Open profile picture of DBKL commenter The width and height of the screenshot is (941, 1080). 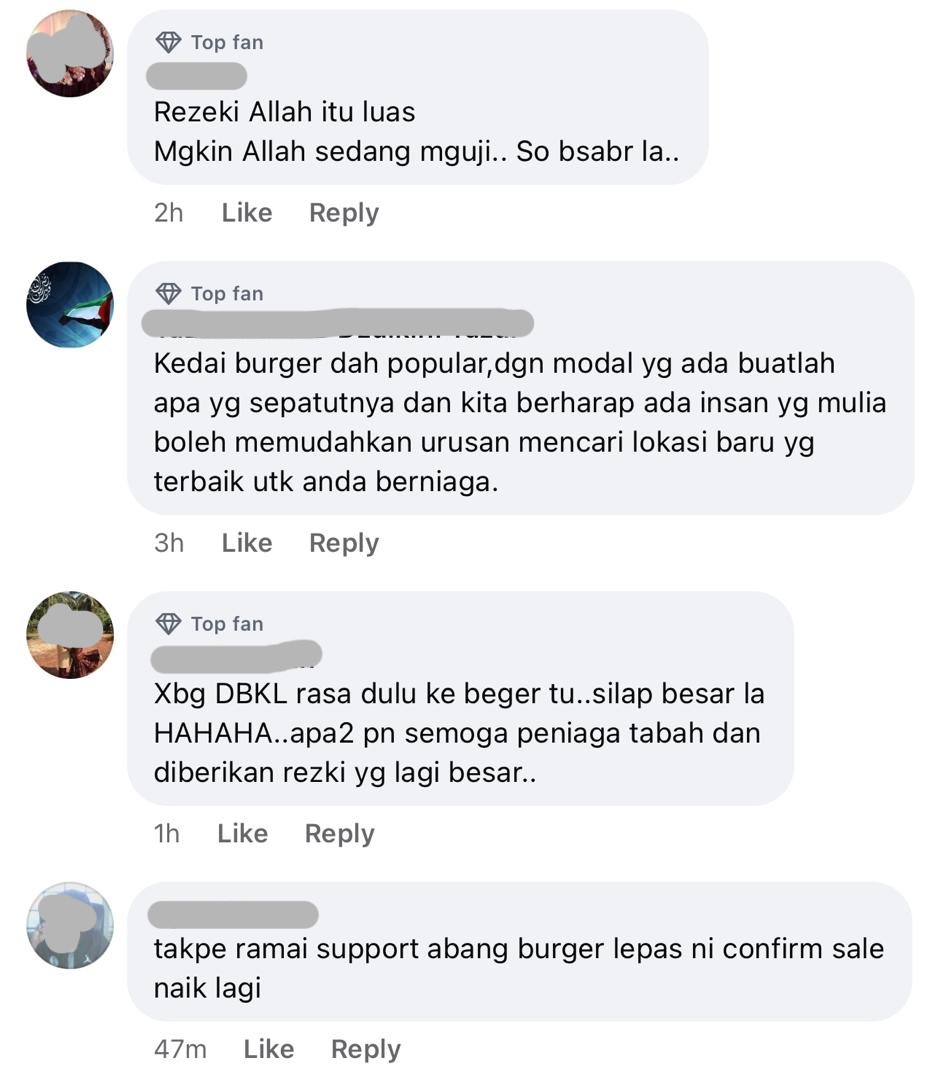coord(70,635)
